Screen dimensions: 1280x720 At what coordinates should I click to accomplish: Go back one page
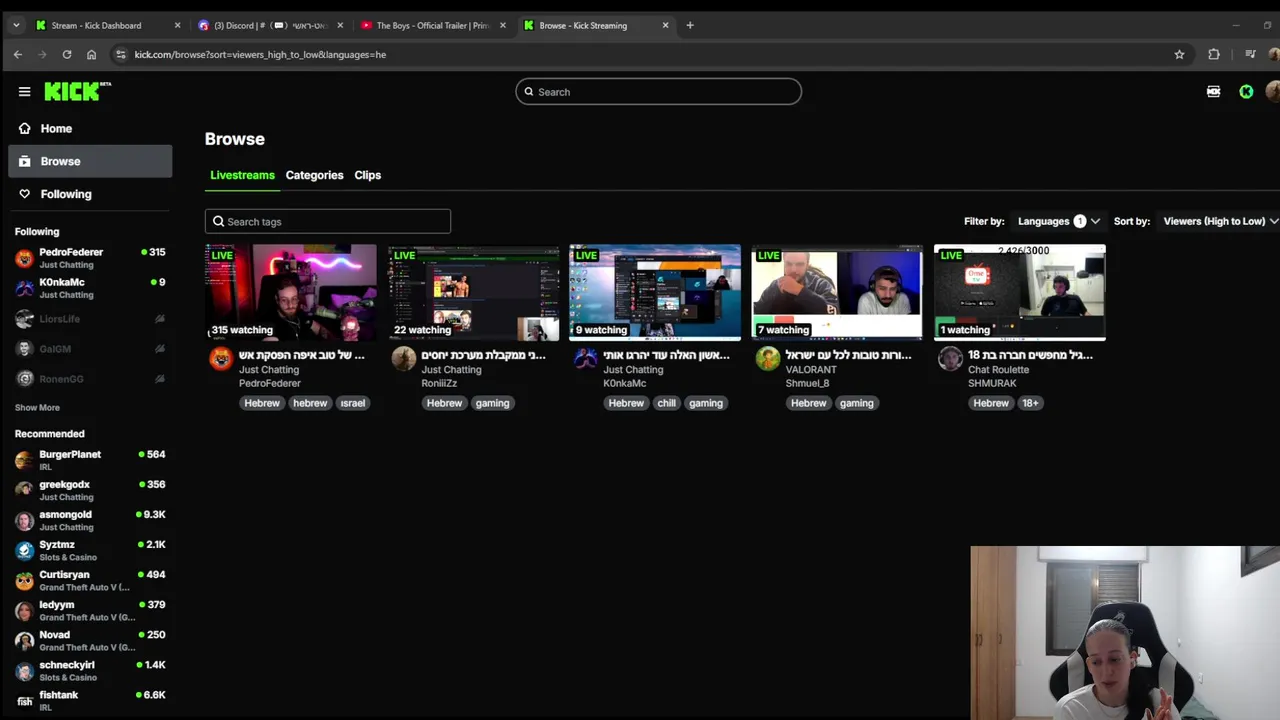pyautogui.click(x=18, y=54)
